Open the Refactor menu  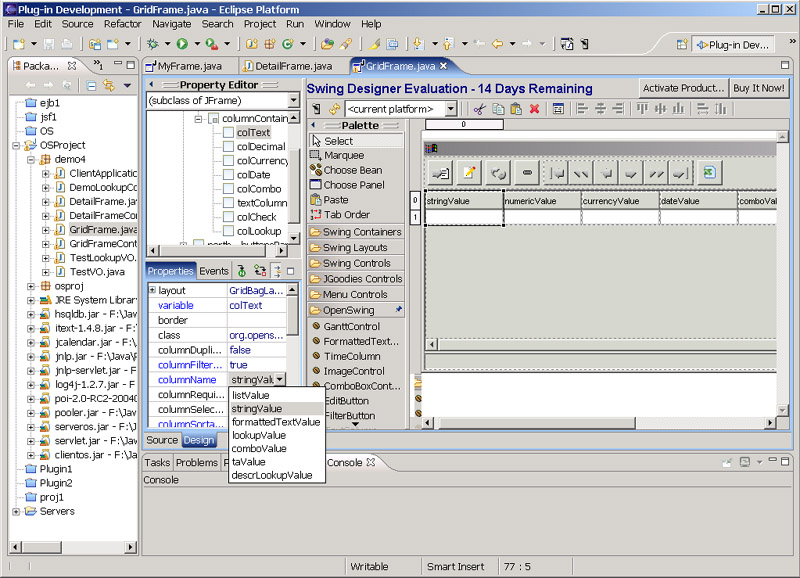coord(122,23)
